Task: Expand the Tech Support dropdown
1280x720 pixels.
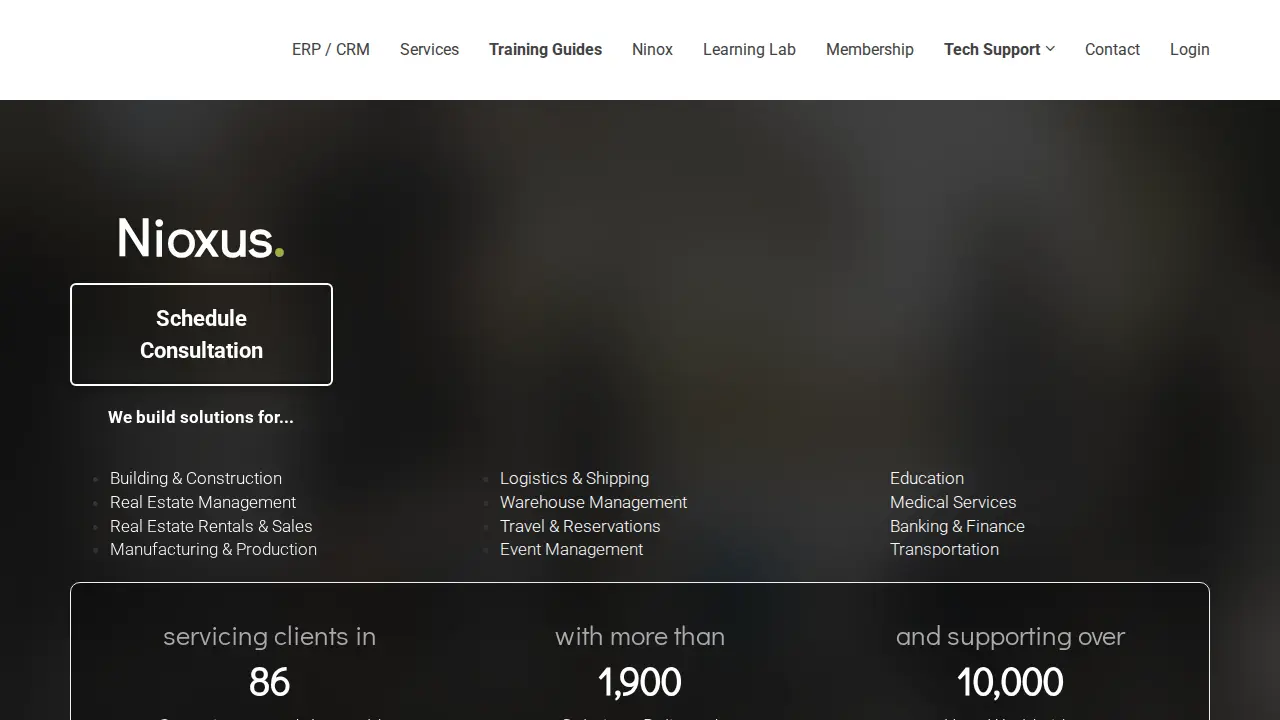Action: (999, 49)
